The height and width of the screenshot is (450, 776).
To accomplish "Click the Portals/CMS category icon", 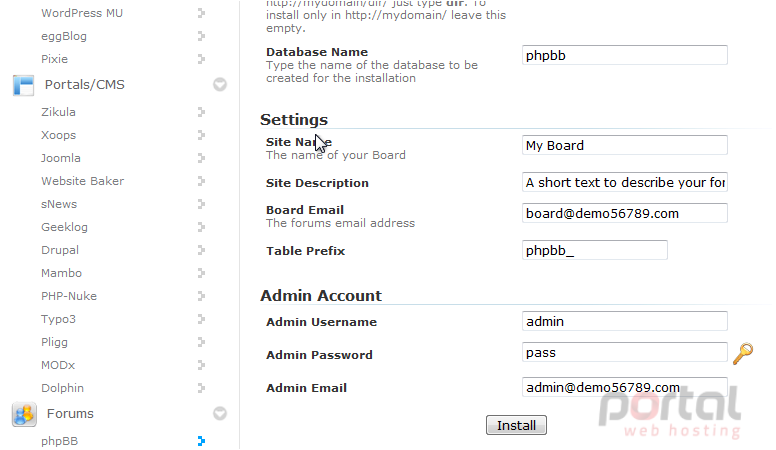I will point(23,85).
